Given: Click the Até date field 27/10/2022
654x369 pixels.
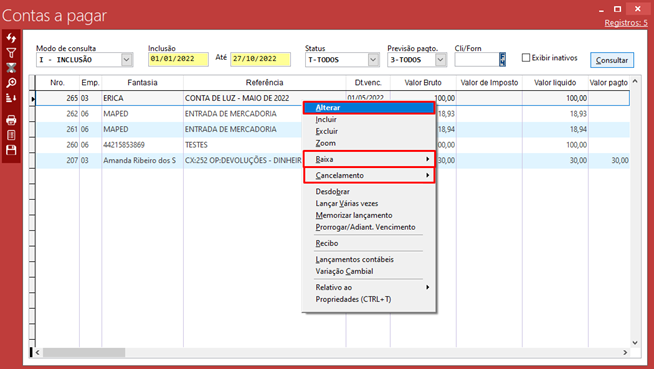Looking at the screenshot, I should tap(261, 59).
